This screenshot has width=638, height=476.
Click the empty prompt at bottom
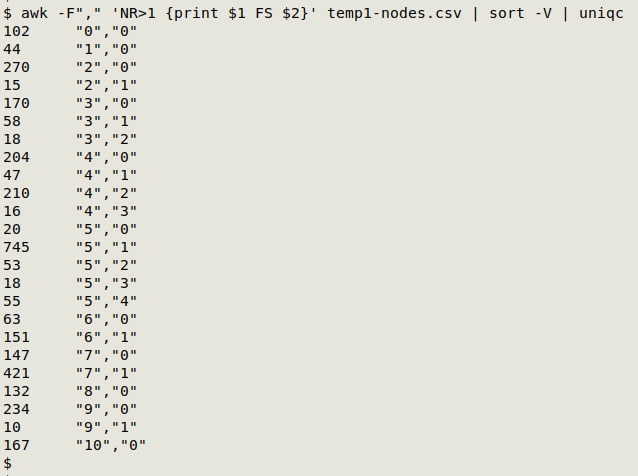pos(8,463)
